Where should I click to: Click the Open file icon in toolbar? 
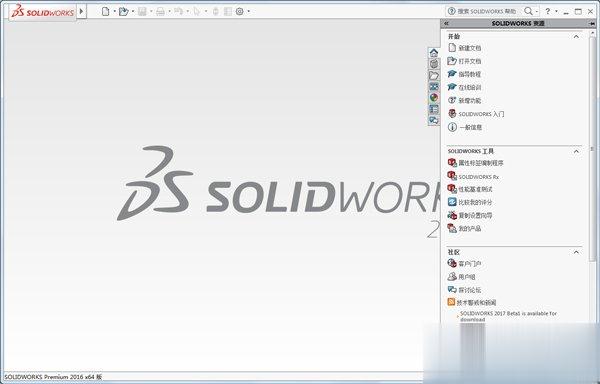click(x=123, y=11)
